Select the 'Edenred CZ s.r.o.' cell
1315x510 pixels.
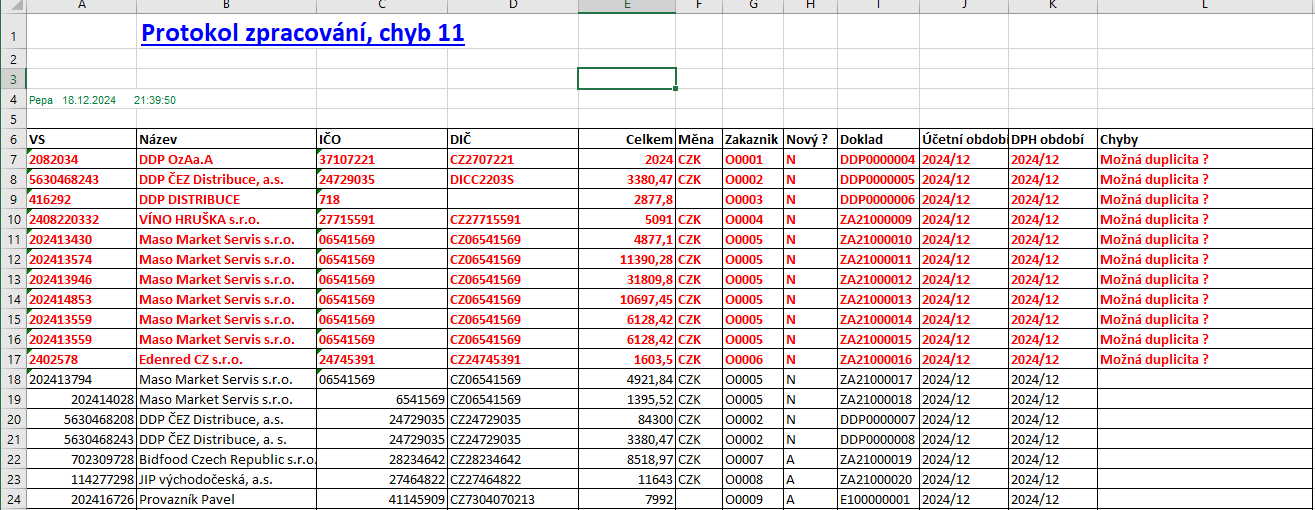(226, 359)
